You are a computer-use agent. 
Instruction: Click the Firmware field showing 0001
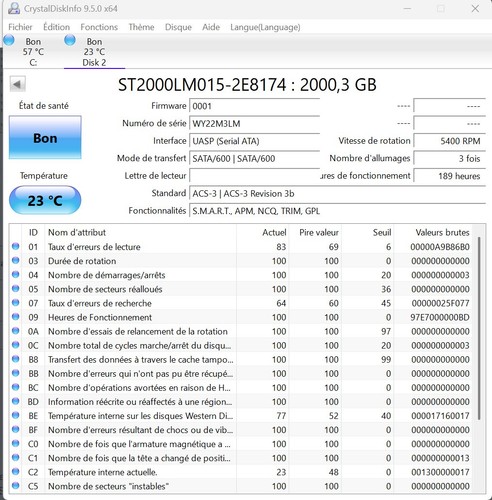click(x=255, y=106)
